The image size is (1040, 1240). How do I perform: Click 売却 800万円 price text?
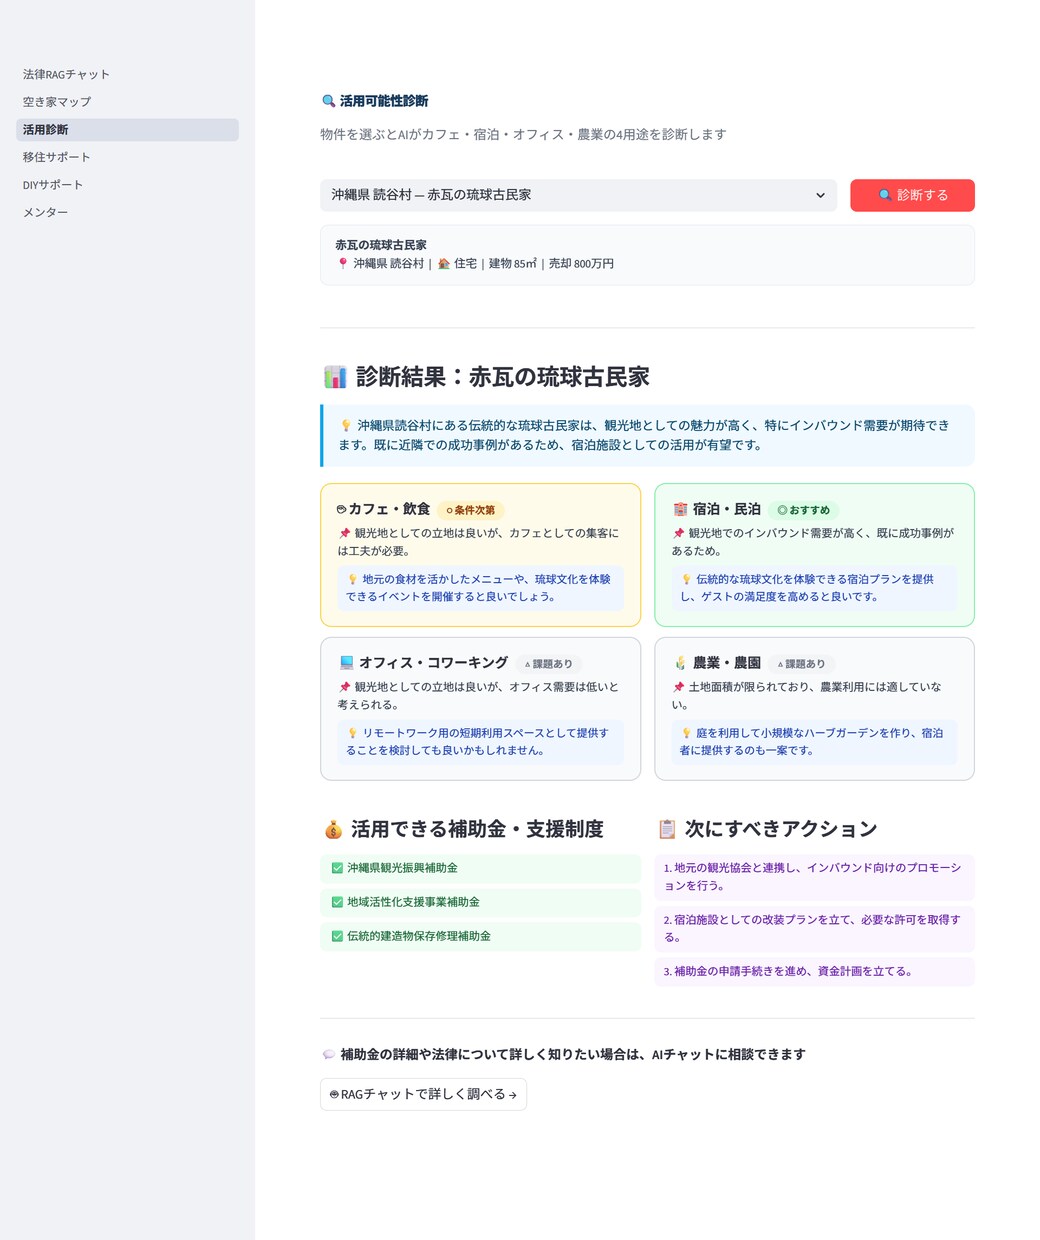tap(581, 264)
